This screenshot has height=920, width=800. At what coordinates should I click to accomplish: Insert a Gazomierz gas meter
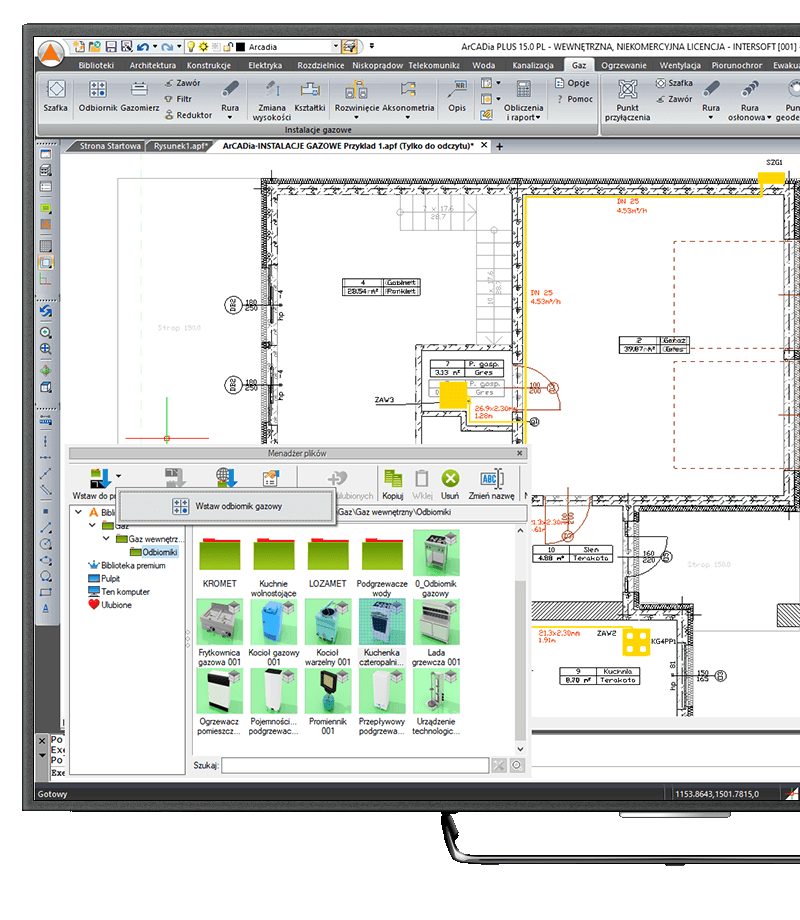[140, 96]
